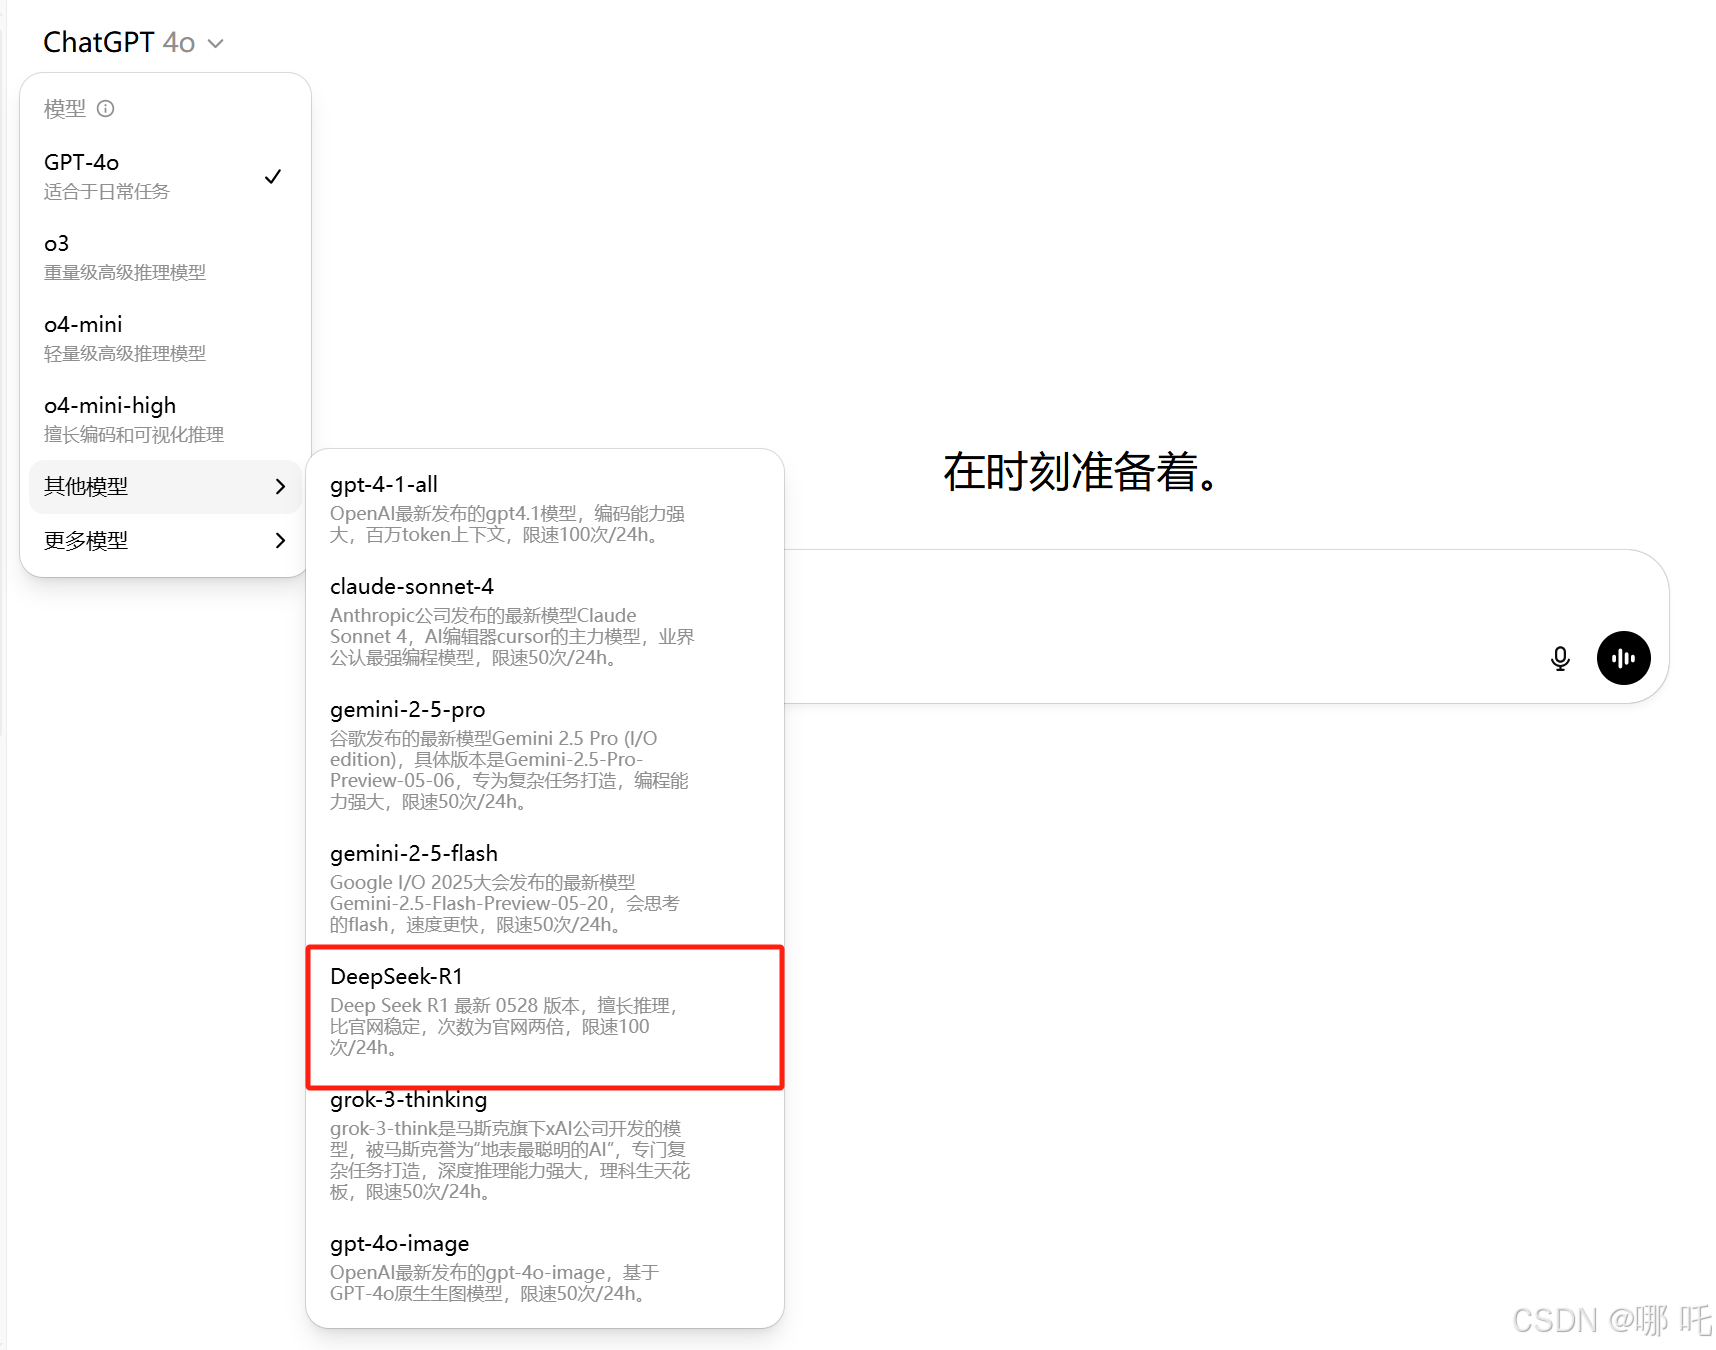
Task: Click the checkmark beside GPT-4o
Action: tap(273, 176)
